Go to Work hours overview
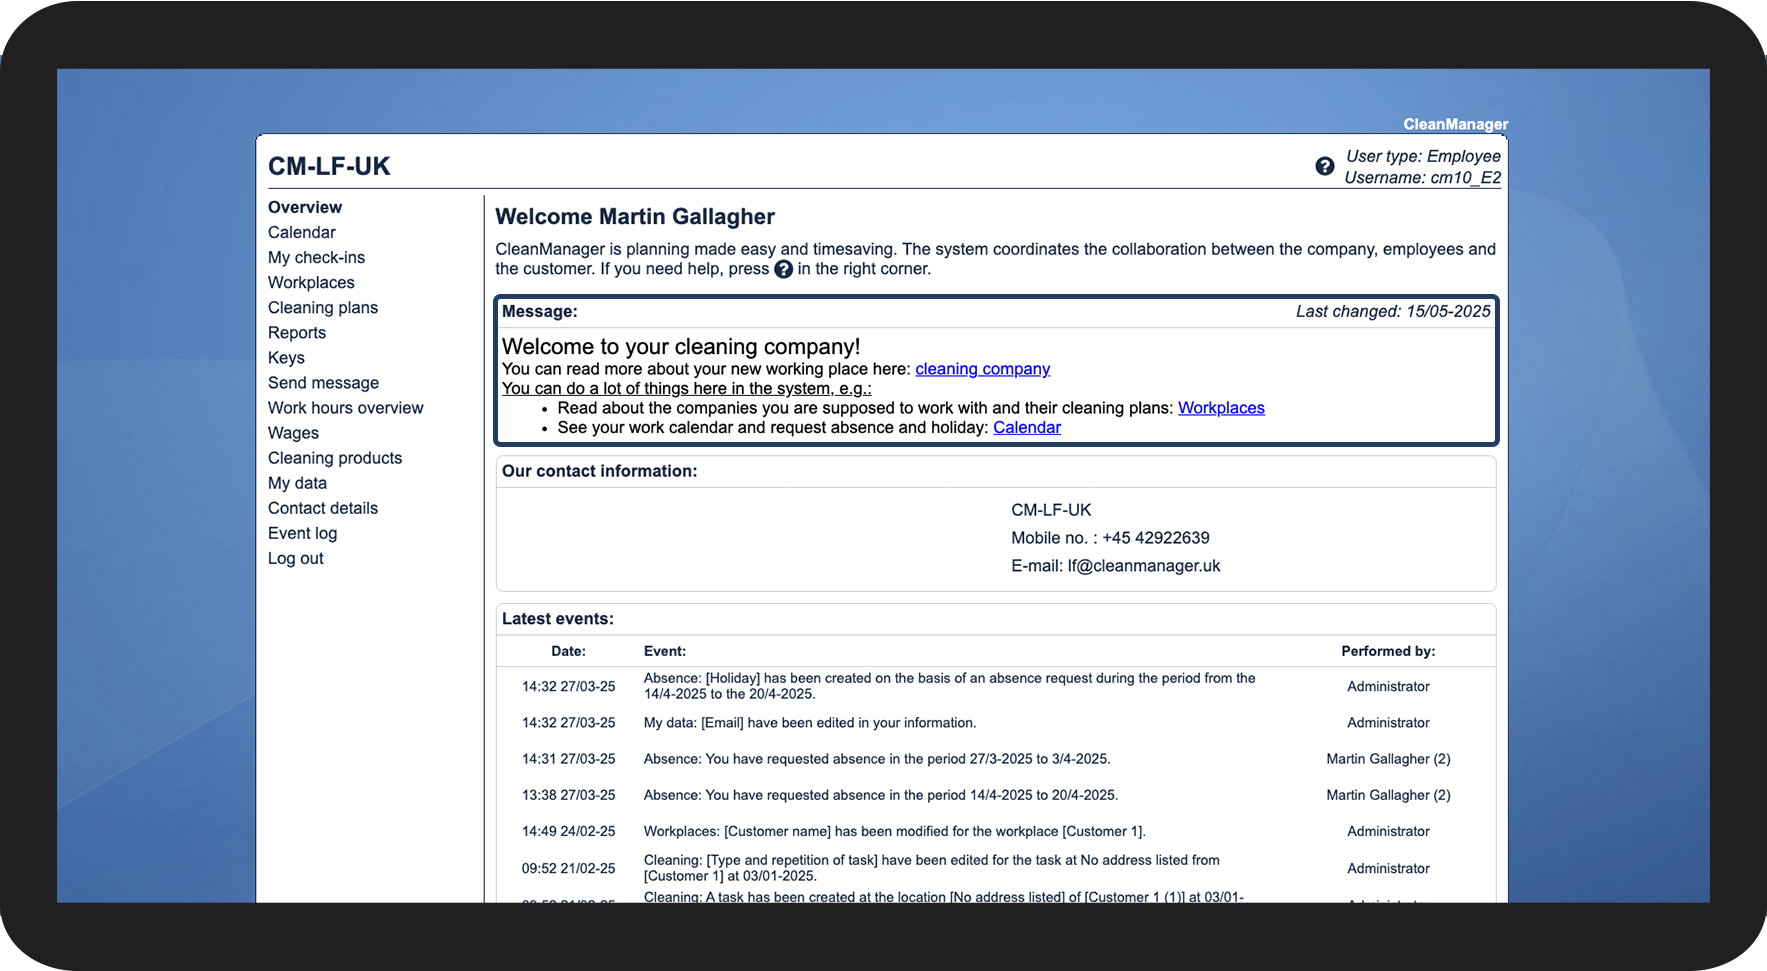 click(346, 407)
